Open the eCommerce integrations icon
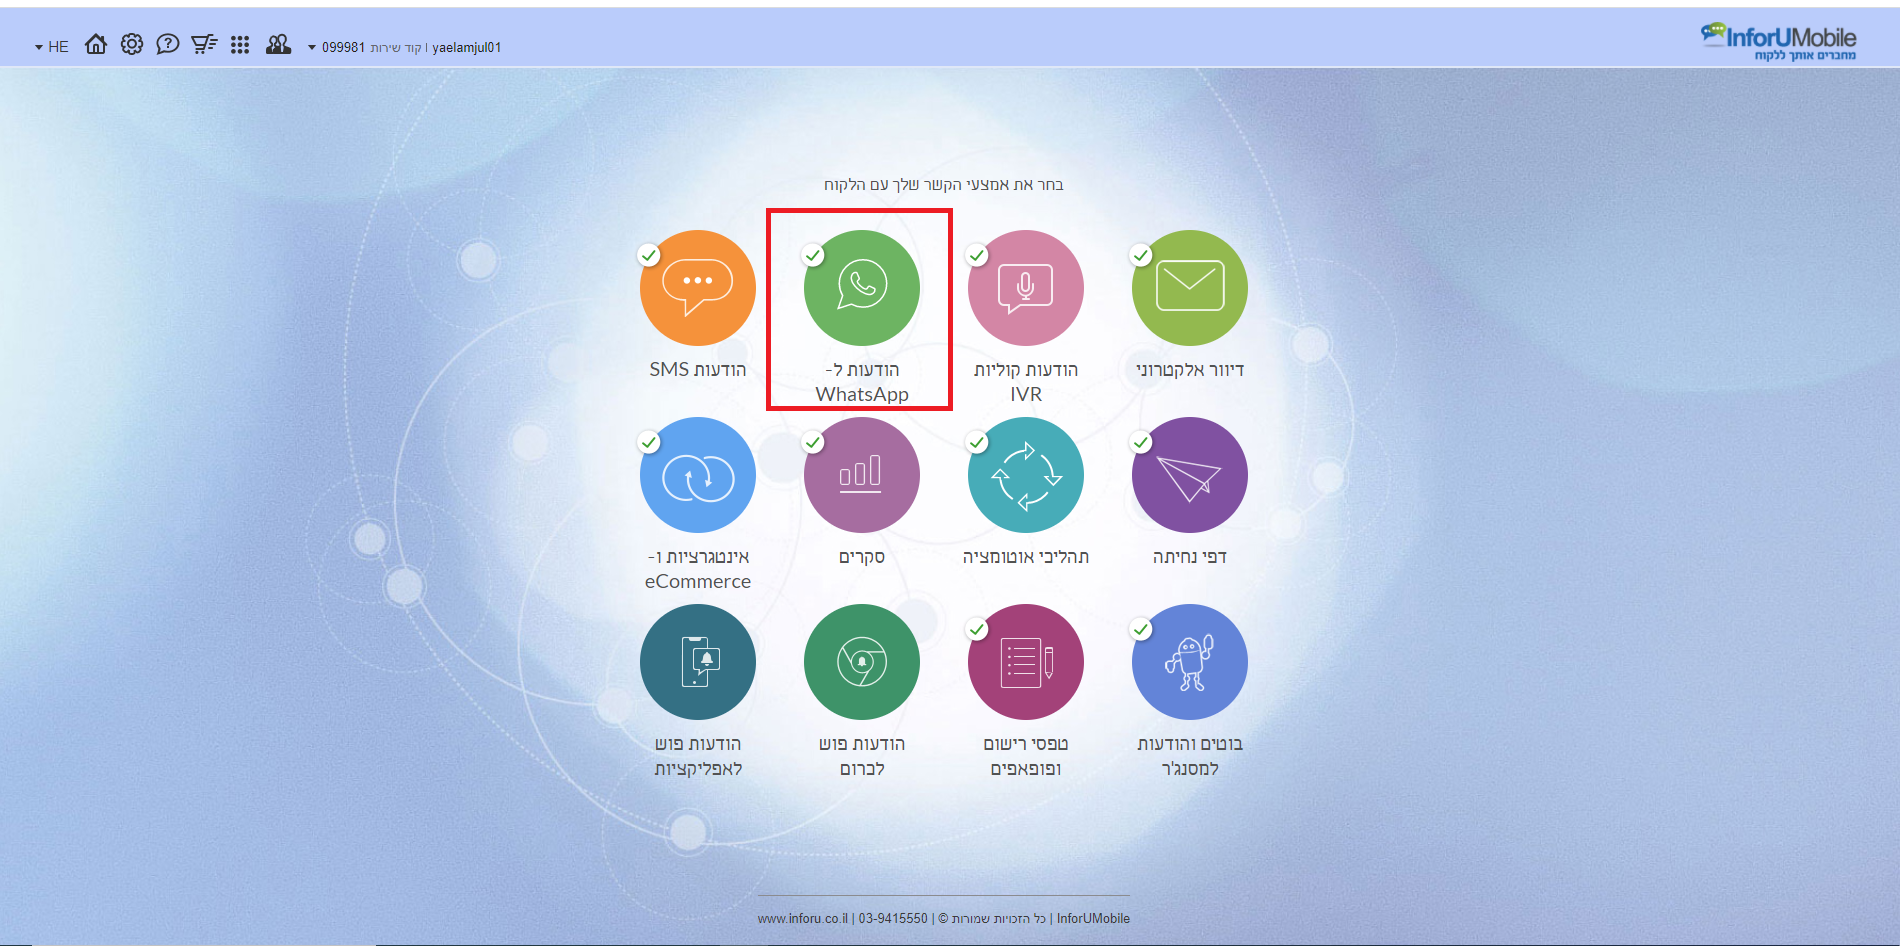1900x946 pixels. 698,475
